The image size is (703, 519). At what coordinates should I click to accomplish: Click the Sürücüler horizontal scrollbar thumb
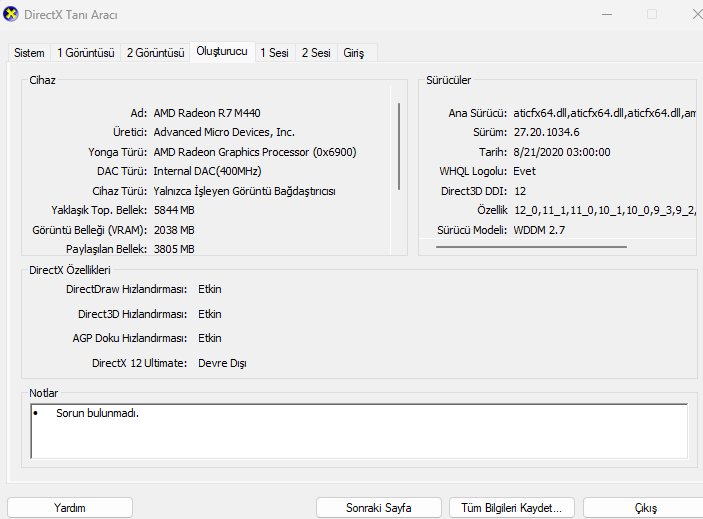pyautogui.click(x=531, y=247)
